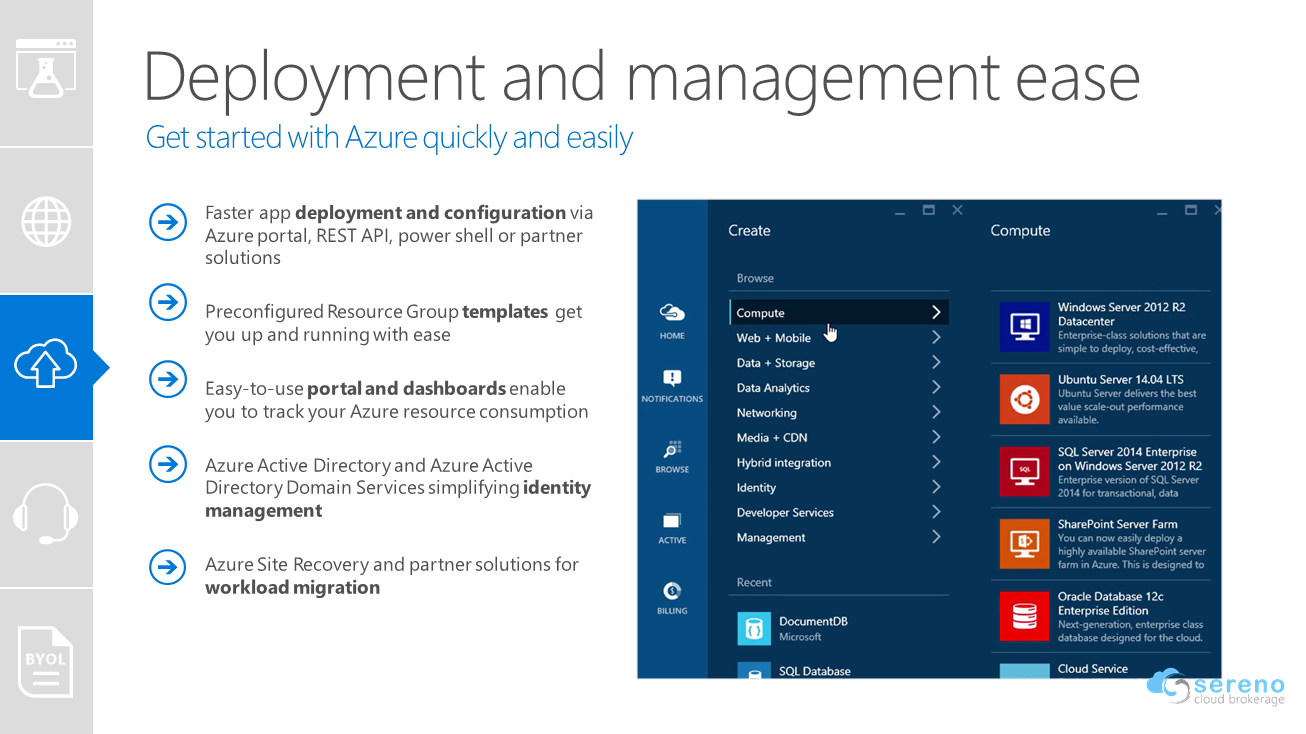Open the Home icon in portal sidebar
The height and width of the screenshot is (734, 1306).
[672, 314]
